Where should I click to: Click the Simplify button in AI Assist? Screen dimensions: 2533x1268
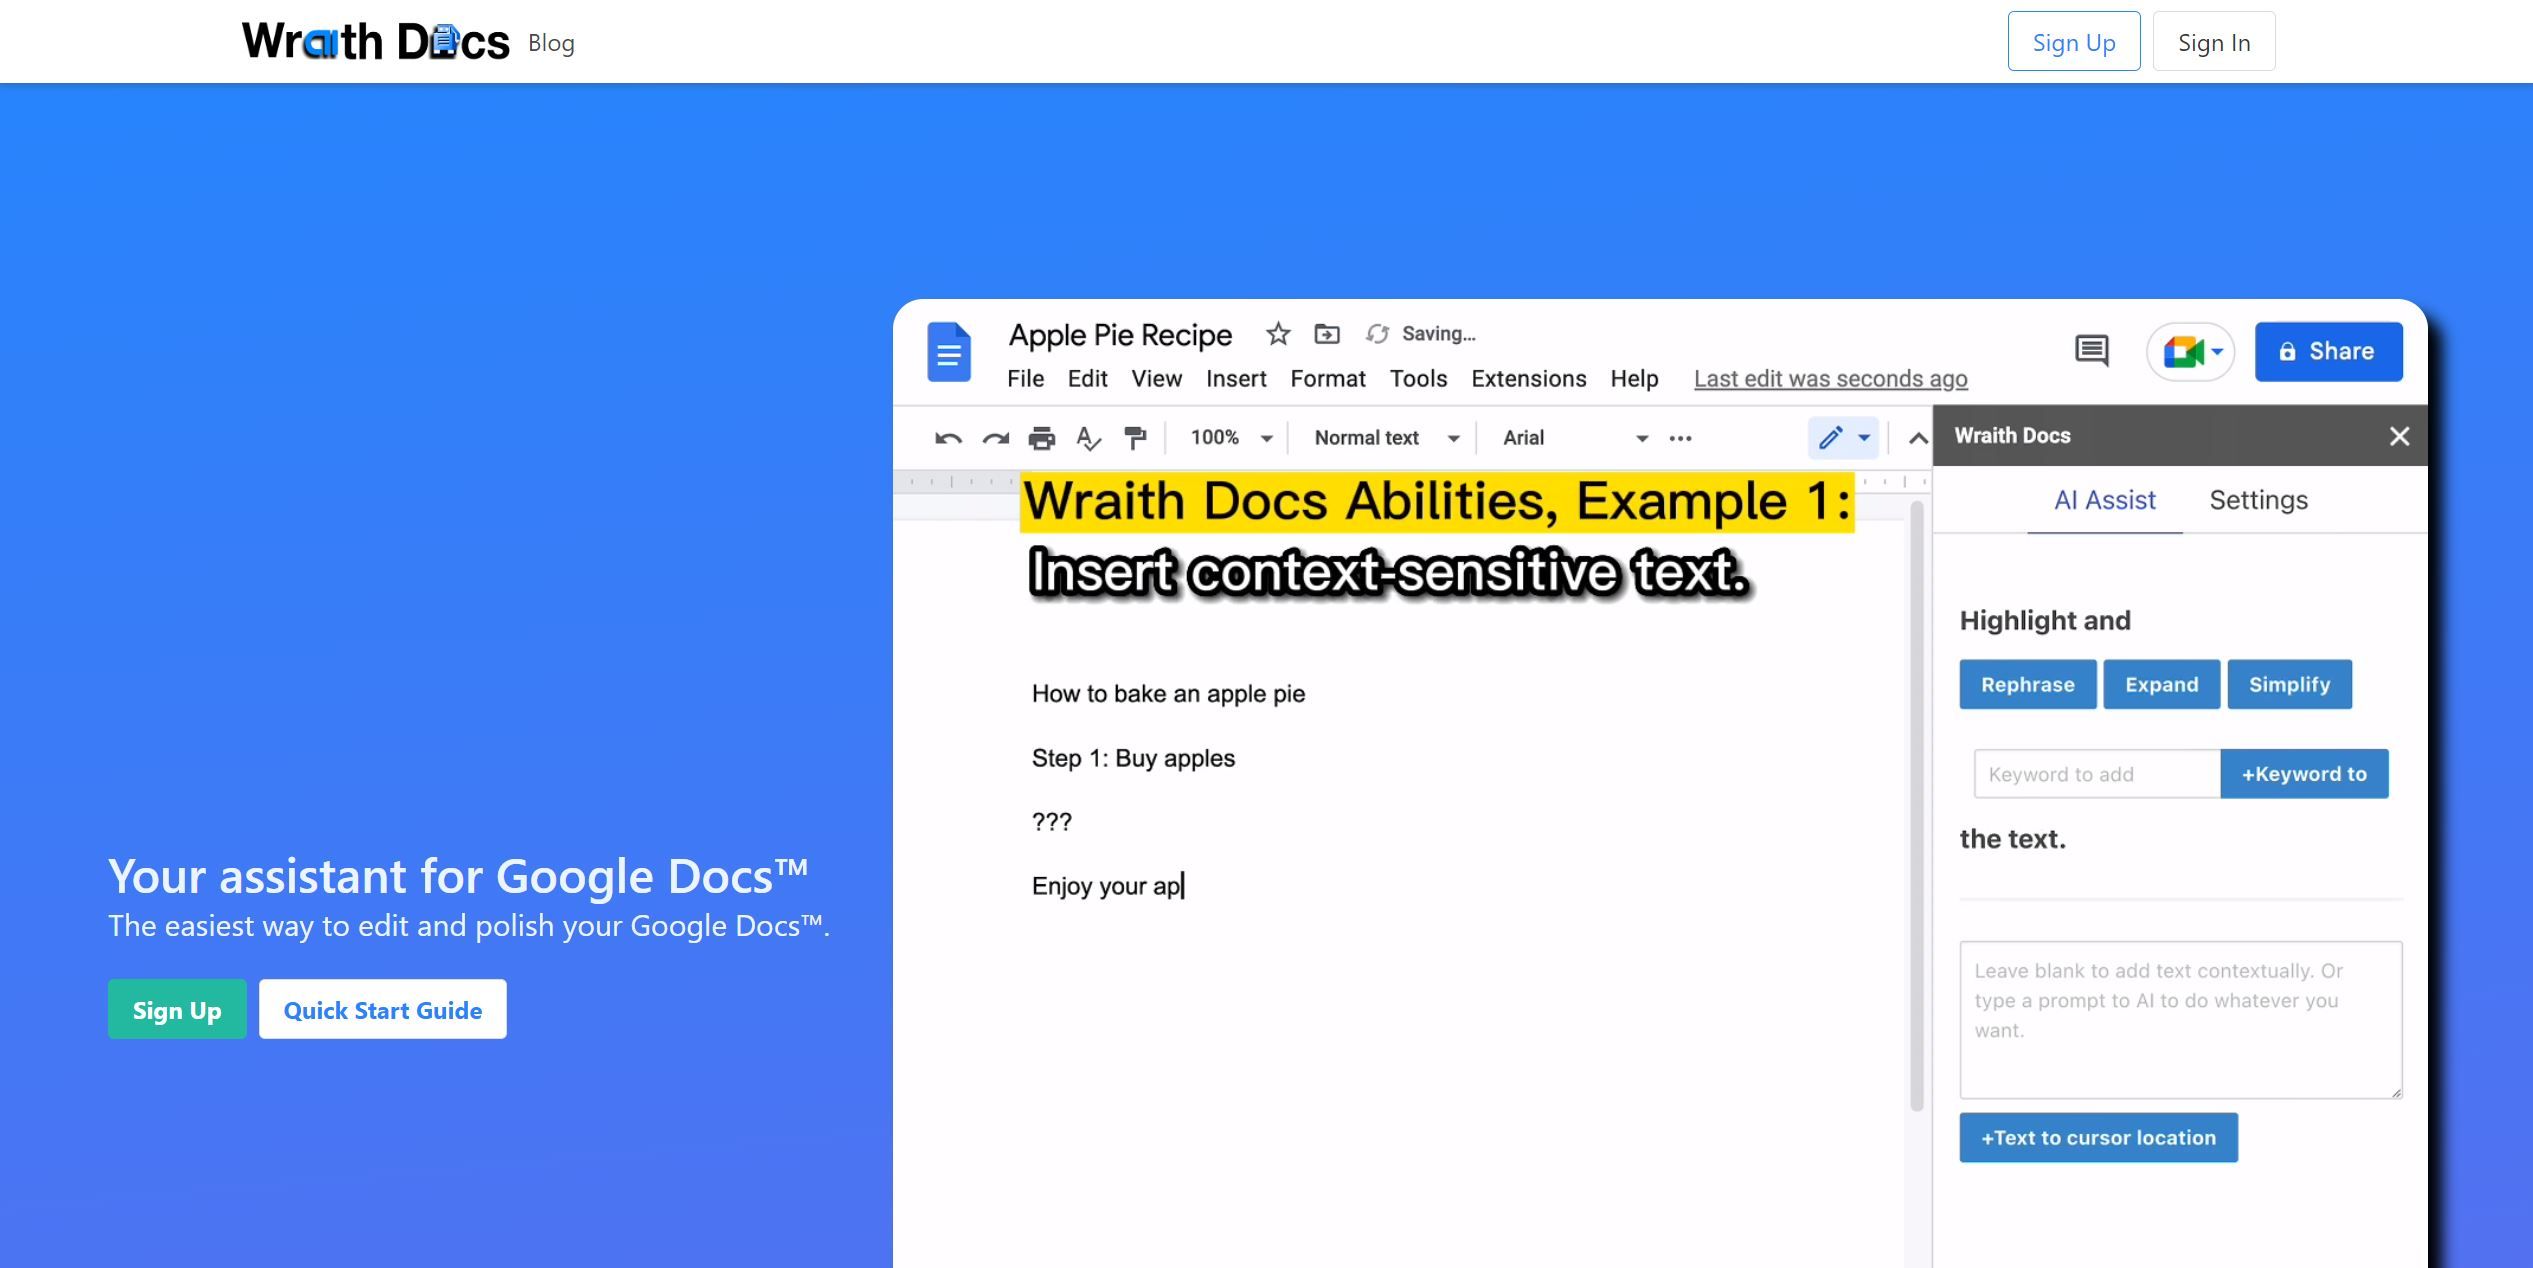coord(2289,684)
